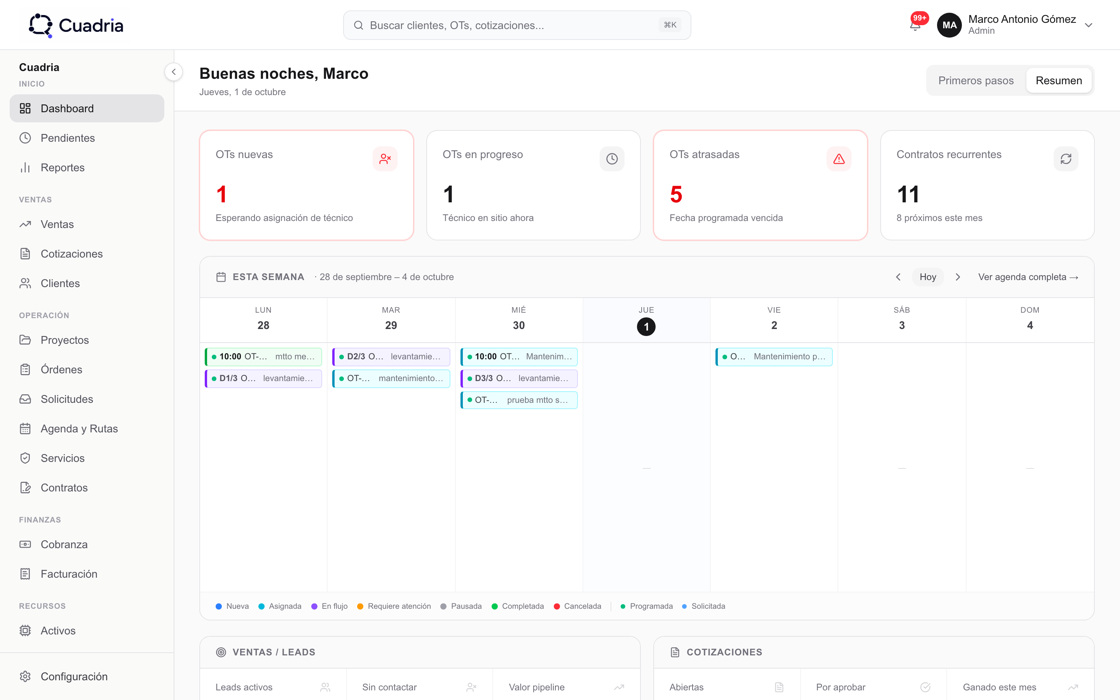Click the Reportes bar chart icon
The image size is (1120, 700).
click(25, 167)
